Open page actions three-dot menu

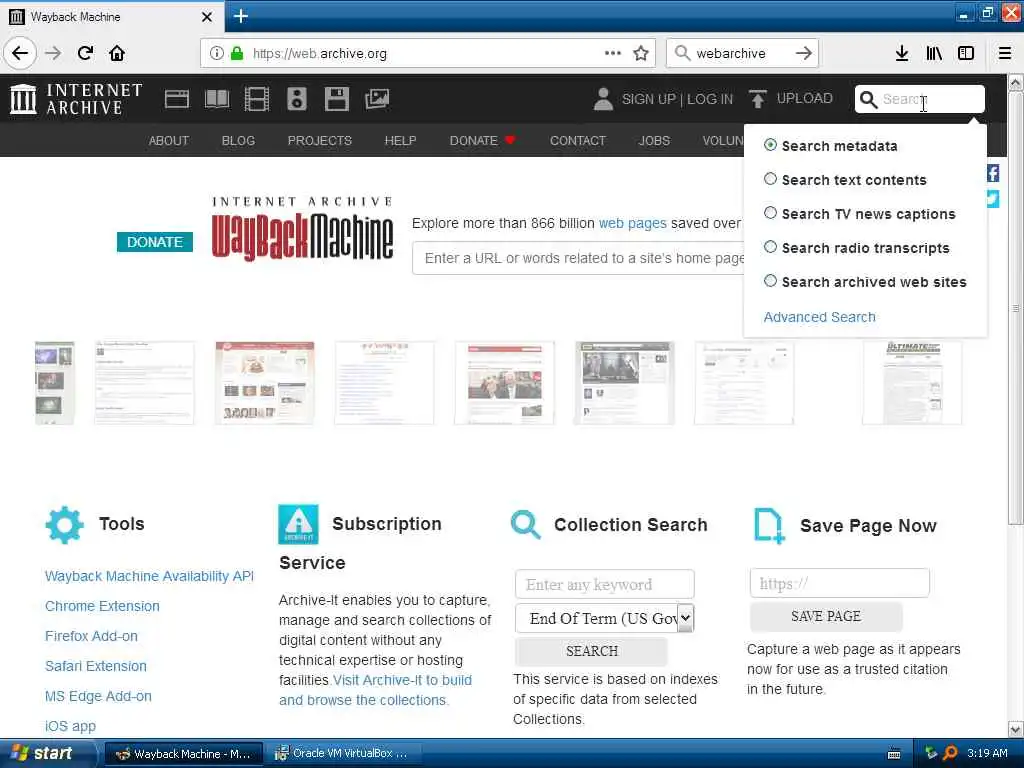click(613, 53)
